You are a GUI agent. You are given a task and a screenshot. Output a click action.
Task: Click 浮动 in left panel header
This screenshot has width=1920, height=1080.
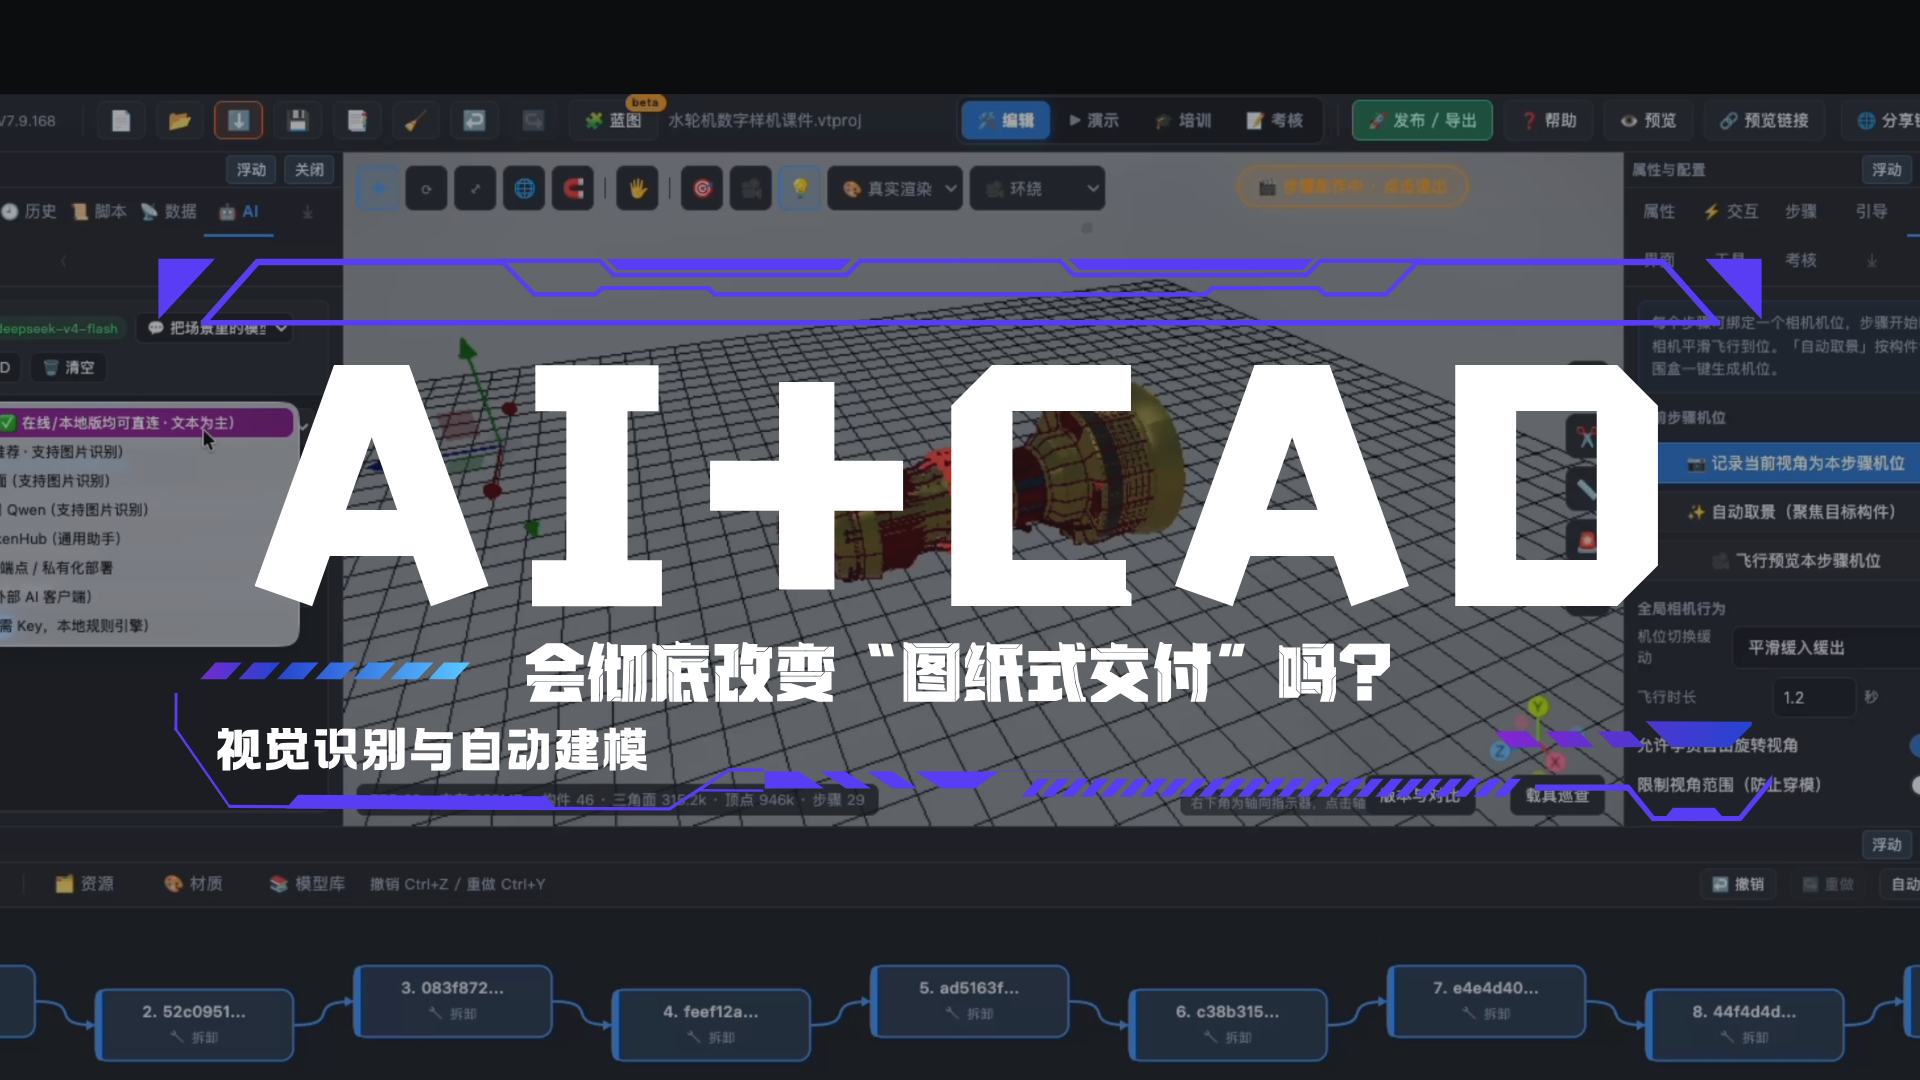tap(251, 170)
